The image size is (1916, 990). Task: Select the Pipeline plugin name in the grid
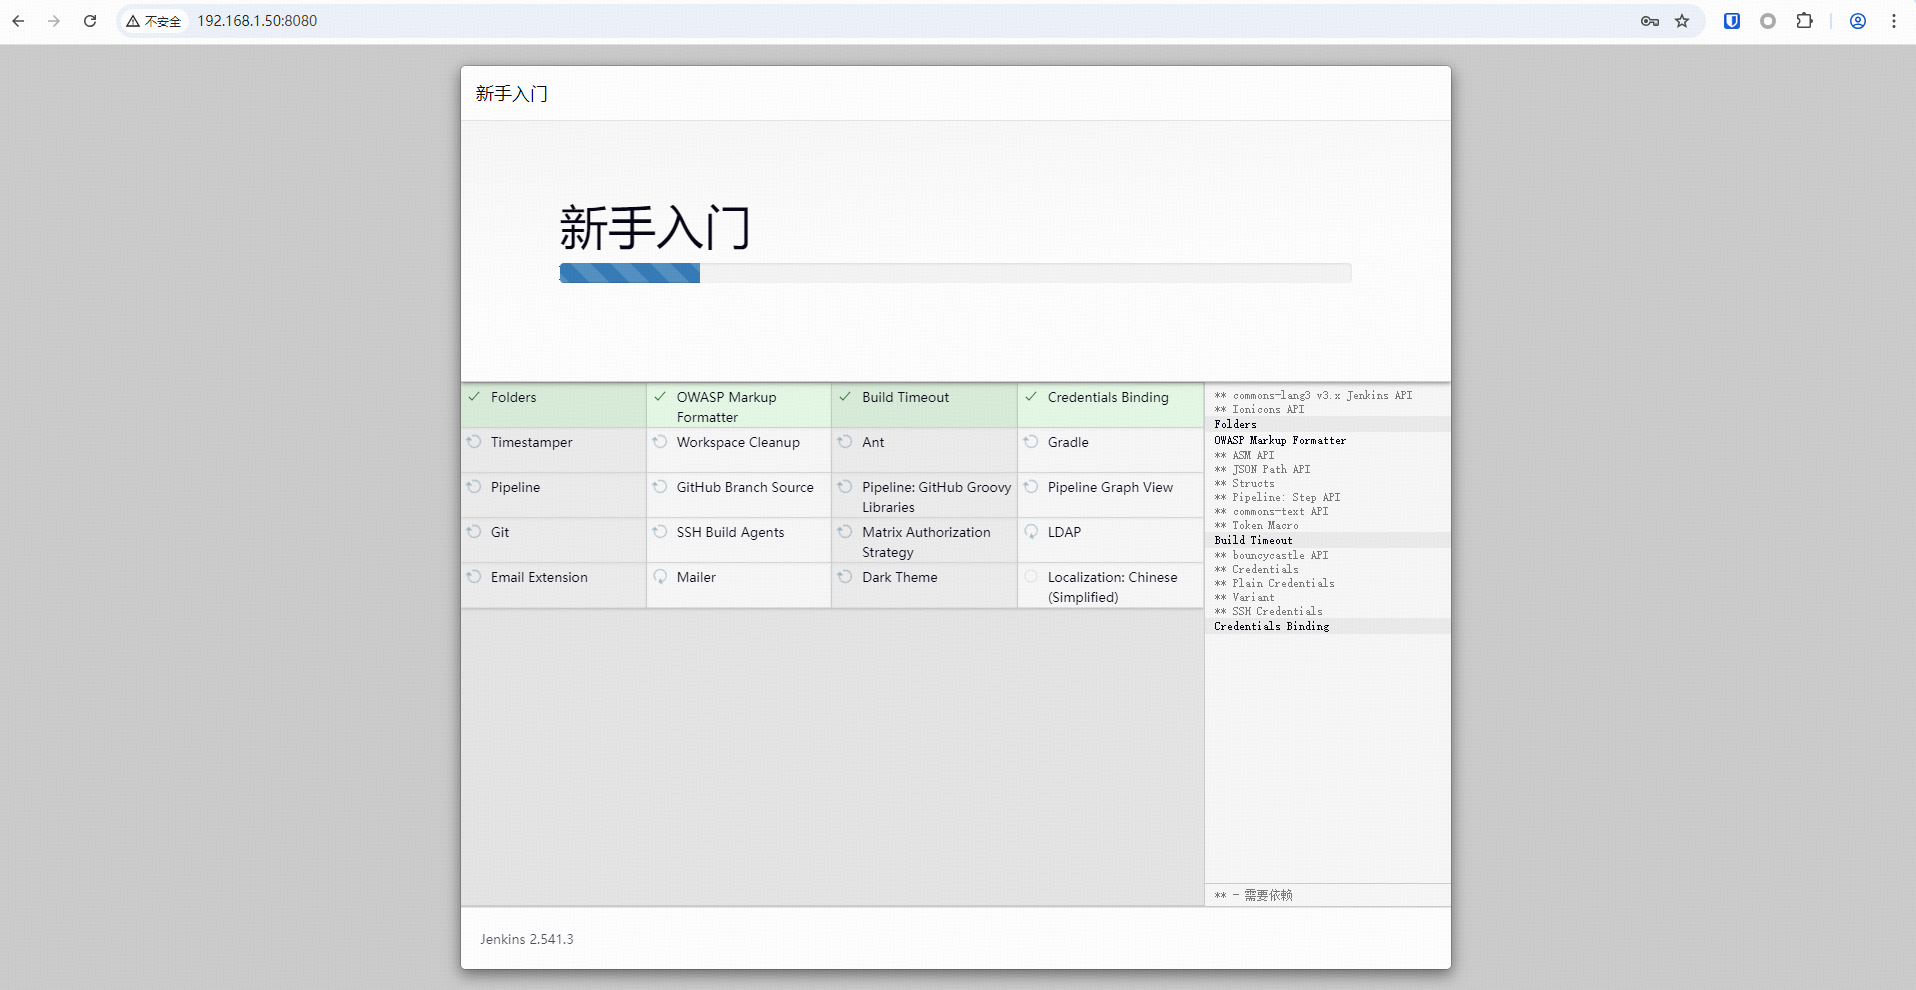[515, 487]
